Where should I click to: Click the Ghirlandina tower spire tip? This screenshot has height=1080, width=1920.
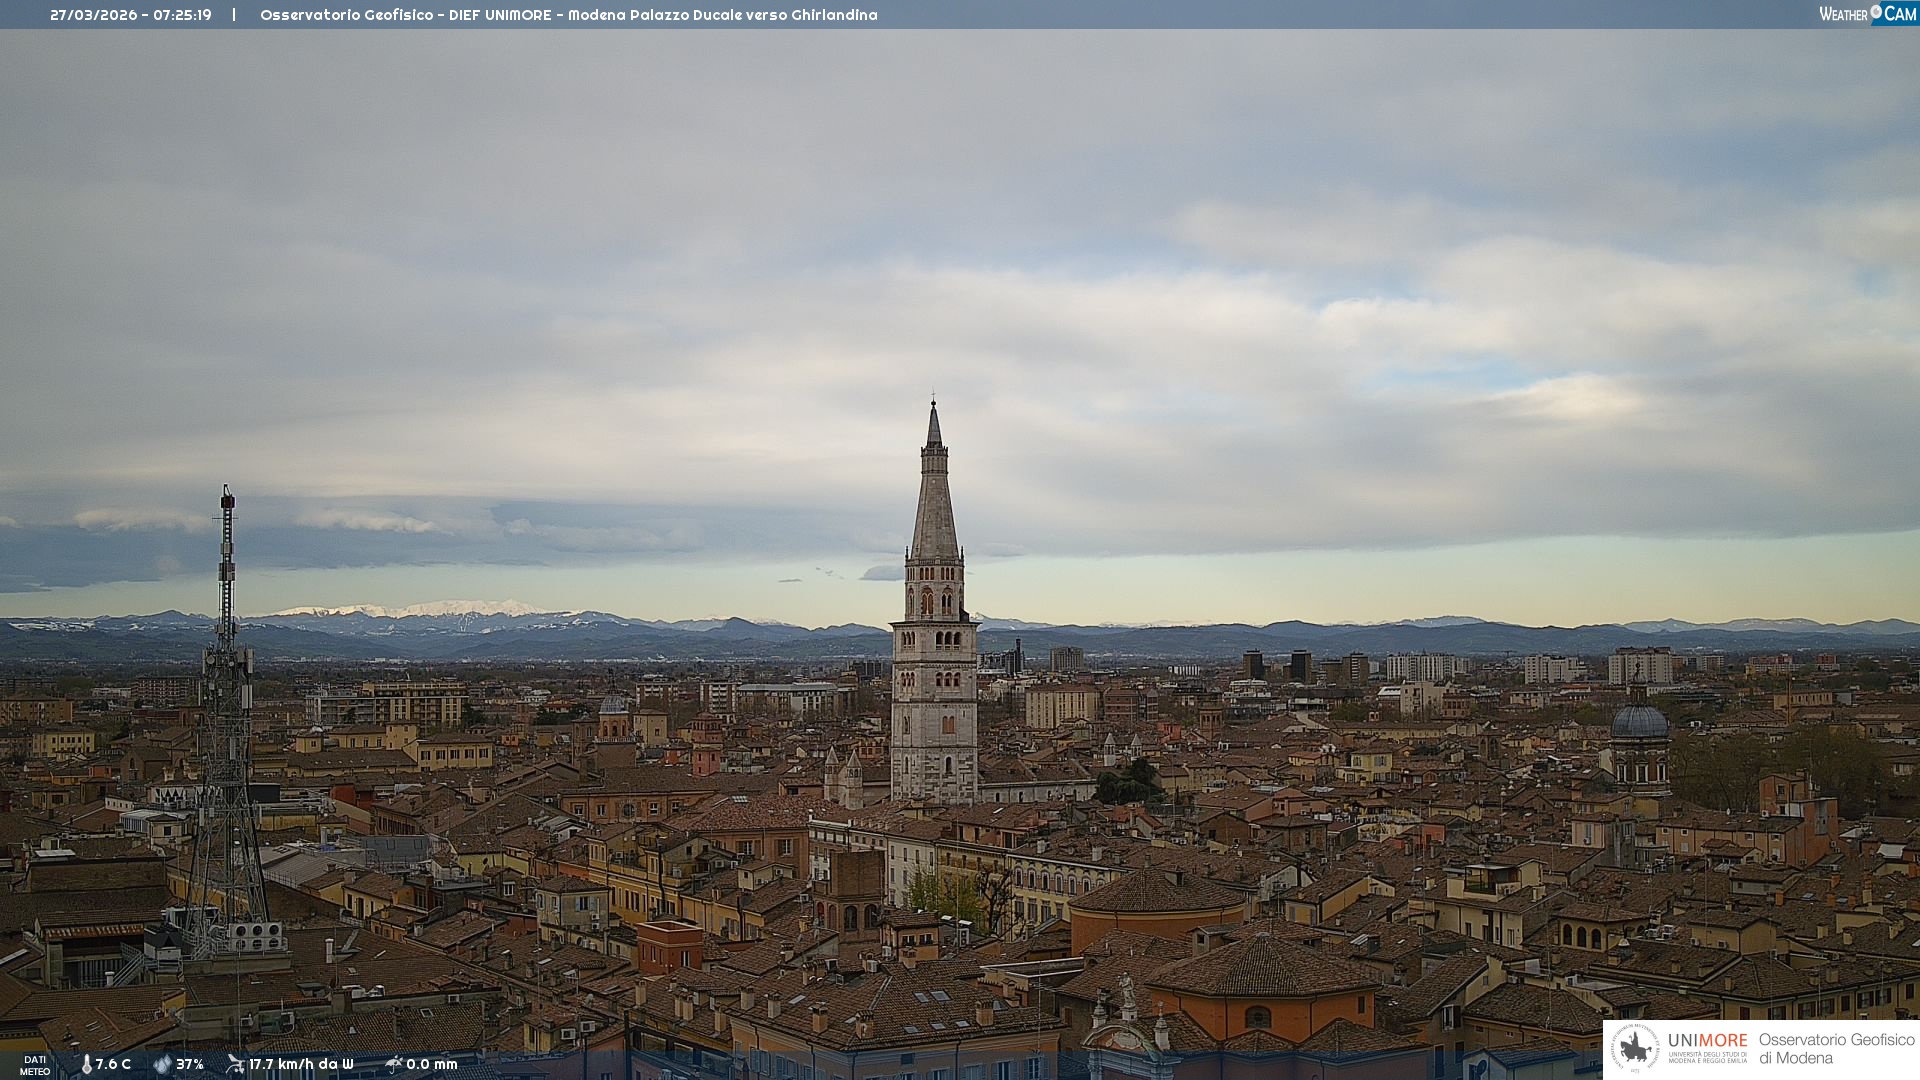point(933,405)
